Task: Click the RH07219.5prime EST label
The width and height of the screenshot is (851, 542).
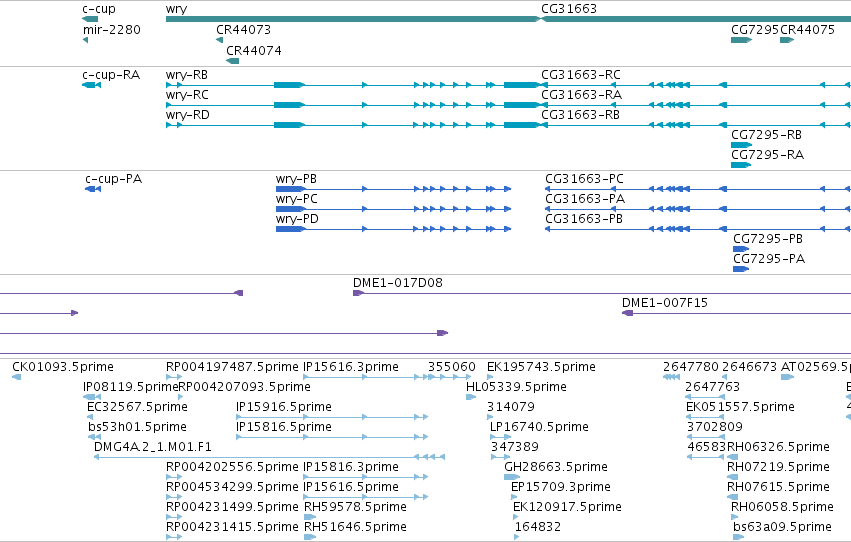Action: coord(778,467)
